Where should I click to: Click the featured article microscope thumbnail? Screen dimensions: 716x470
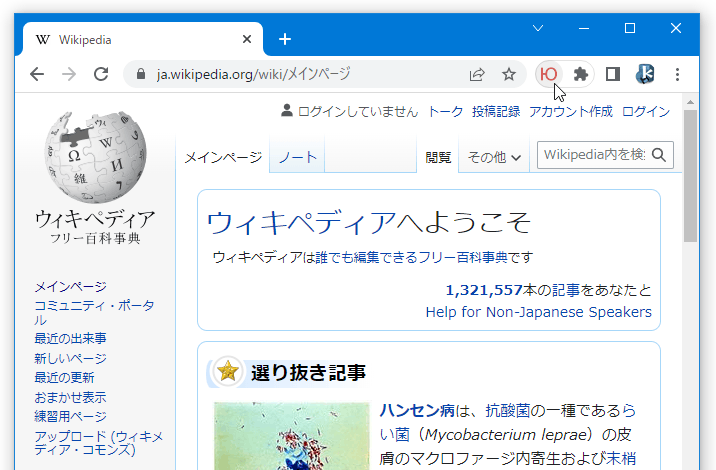click(x=292, y=436)
